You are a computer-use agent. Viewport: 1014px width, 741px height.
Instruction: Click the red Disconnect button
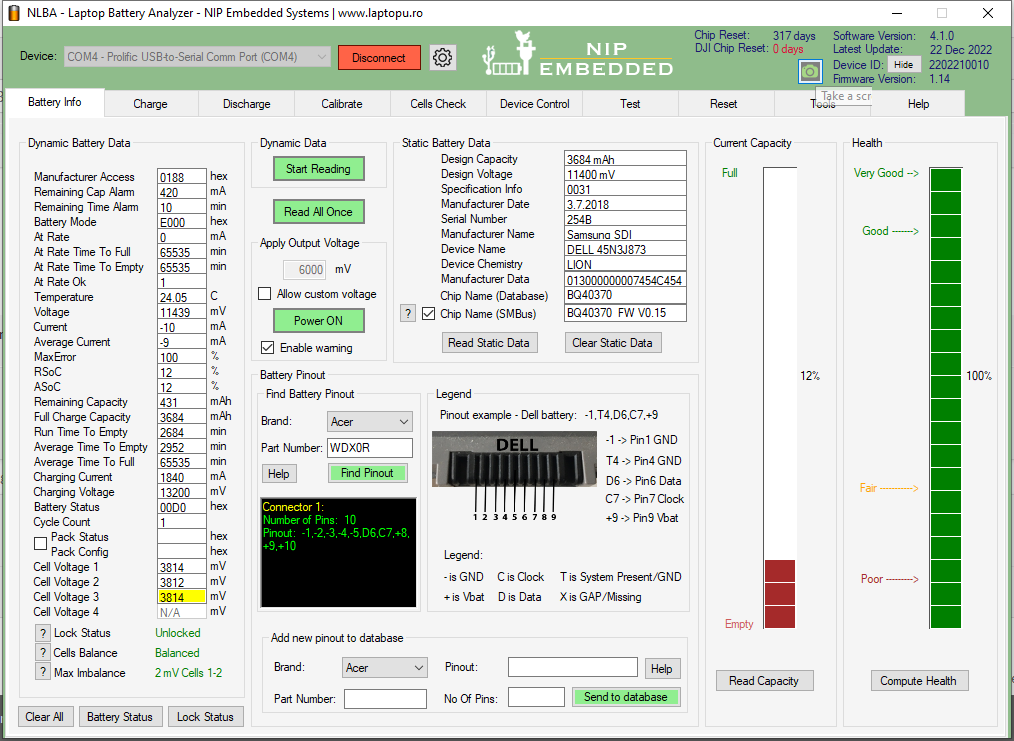[x=379, y=58]
